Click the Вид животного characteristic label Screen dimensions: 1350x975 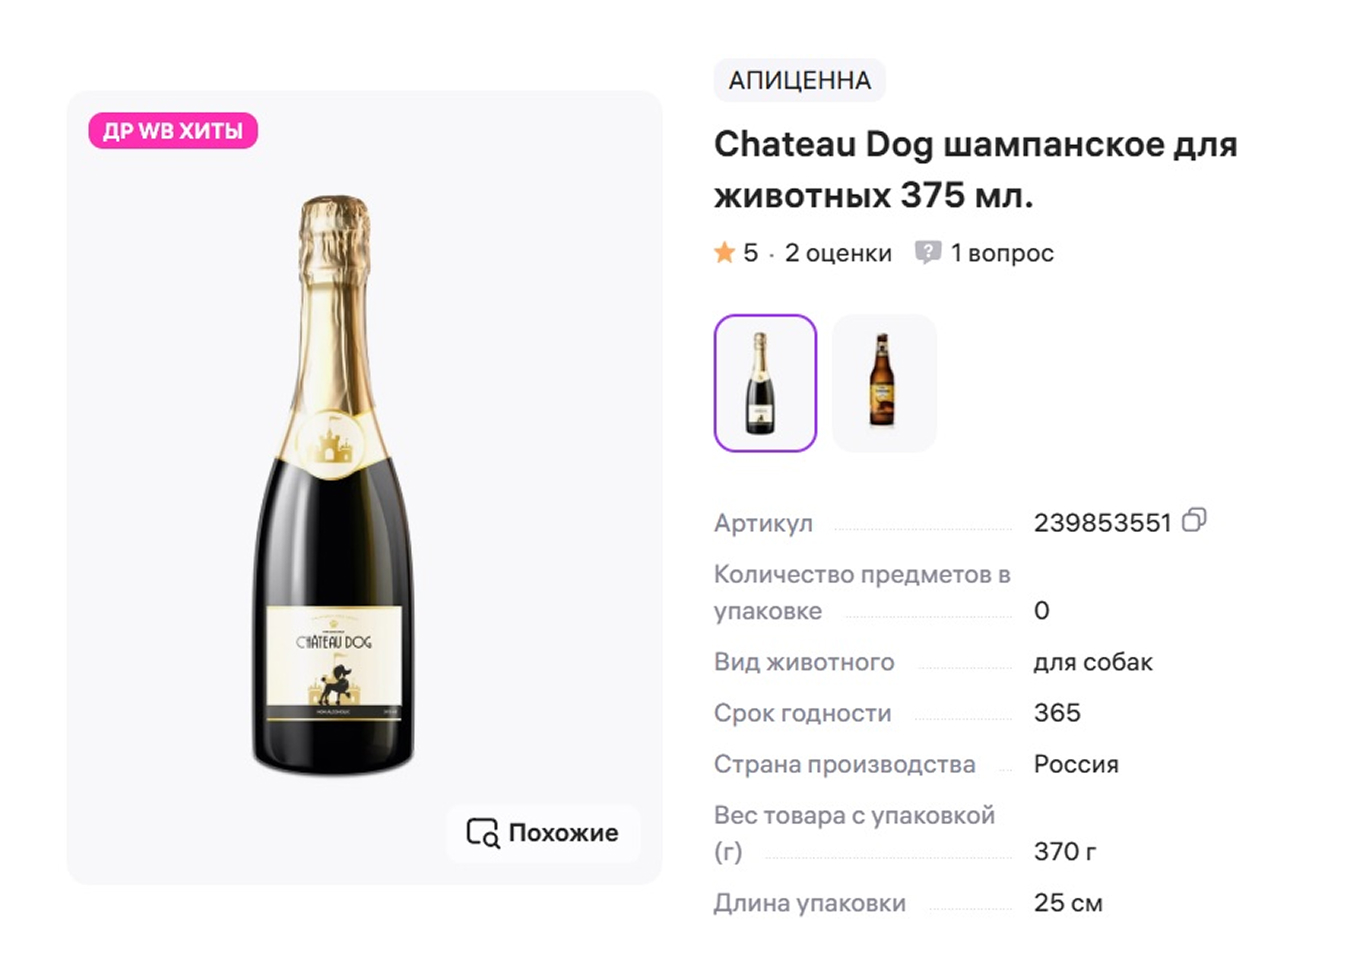804,662
